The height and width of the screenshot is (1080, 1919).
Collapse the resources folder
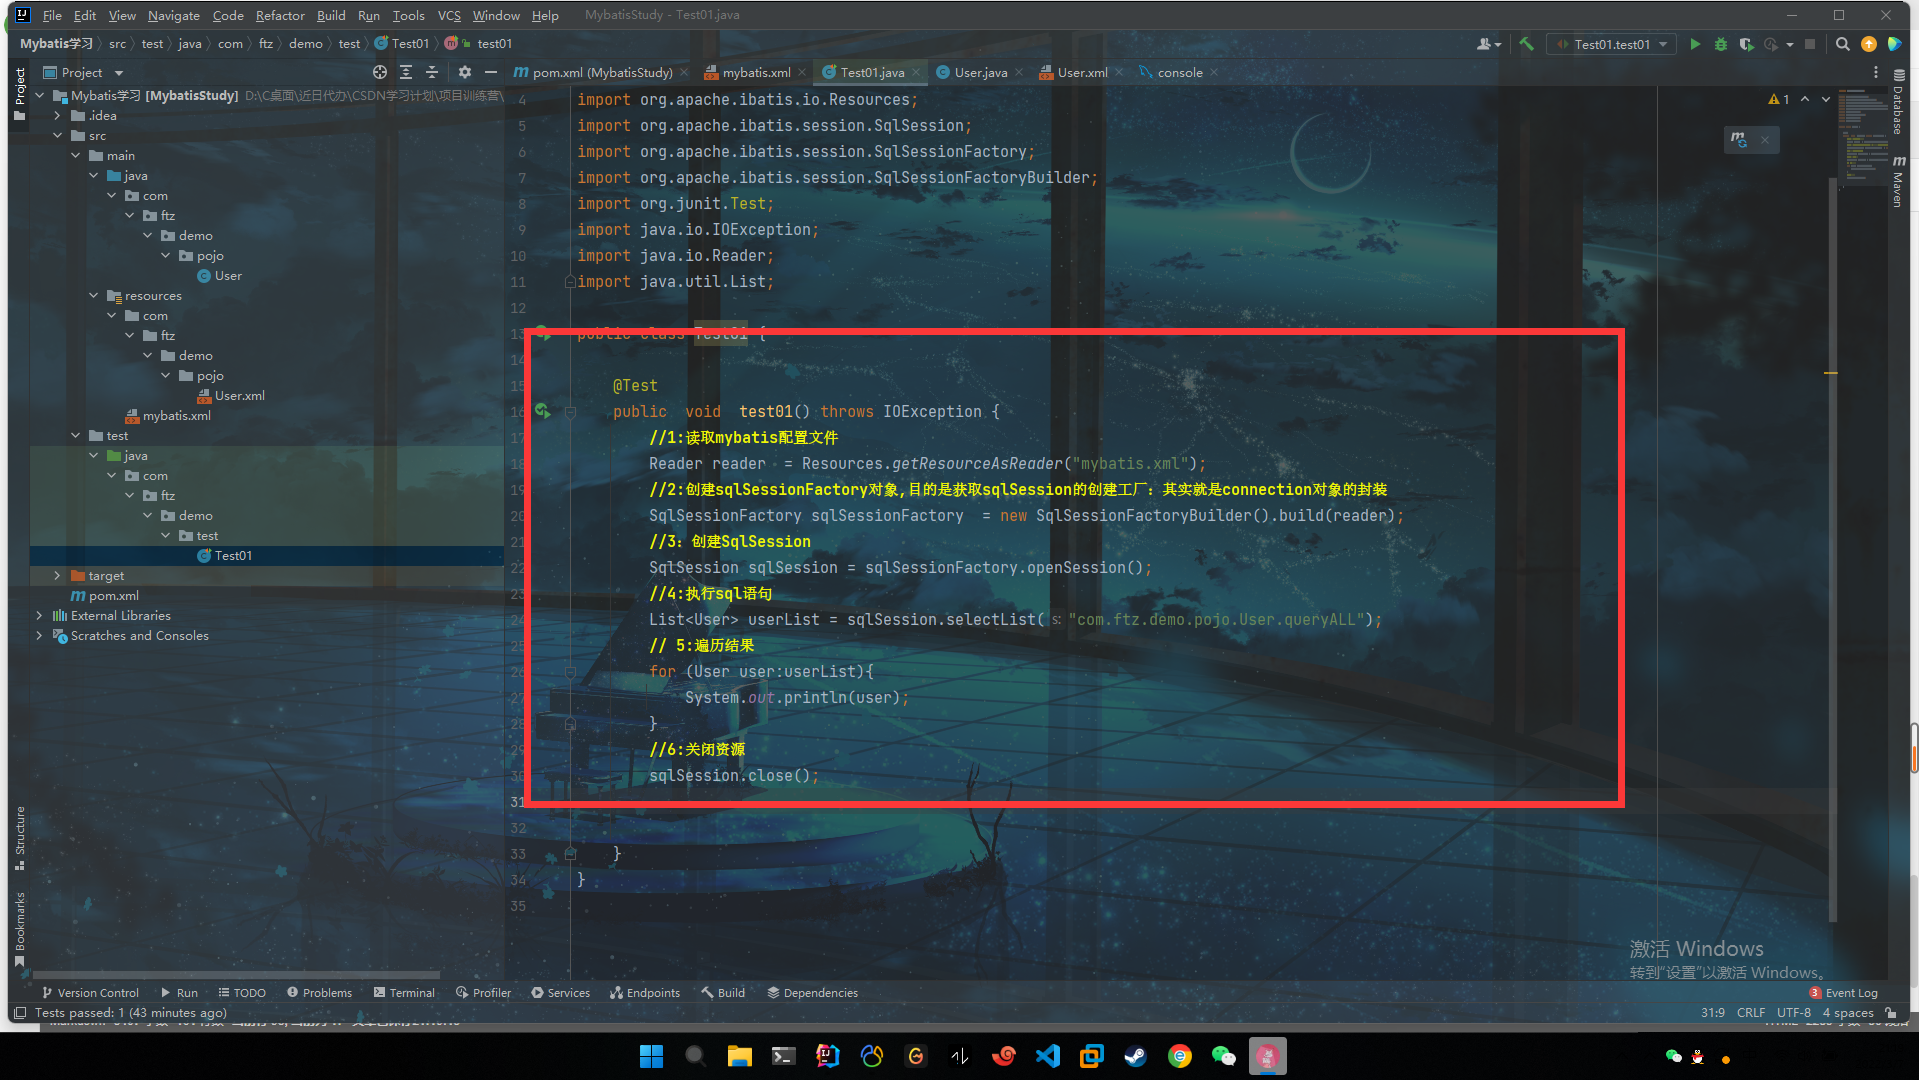93,296
